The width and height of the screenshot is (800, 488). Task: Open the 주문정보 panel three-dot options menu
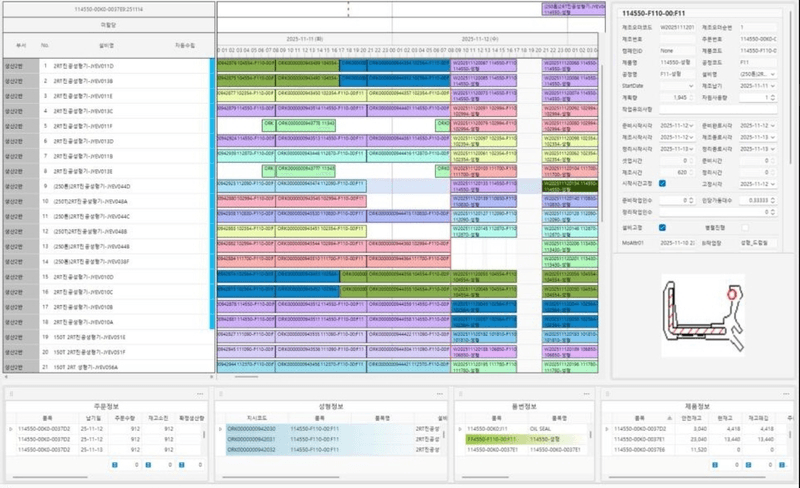click(200, 394)
